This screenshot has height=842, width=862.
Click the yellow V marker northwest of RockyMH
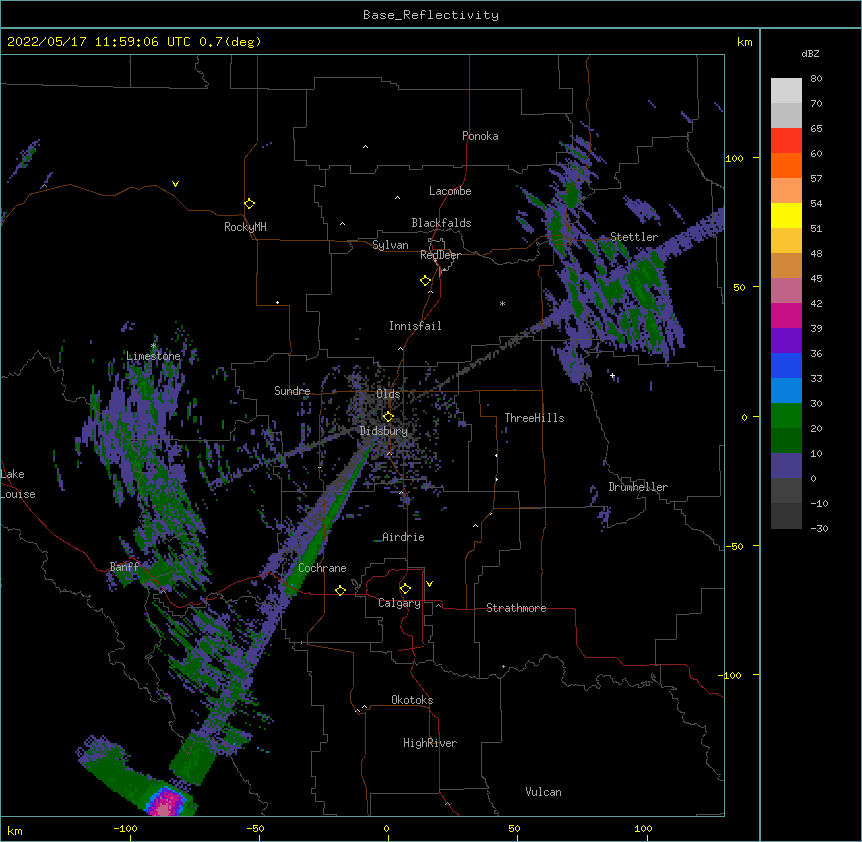[x=175, y=184]
